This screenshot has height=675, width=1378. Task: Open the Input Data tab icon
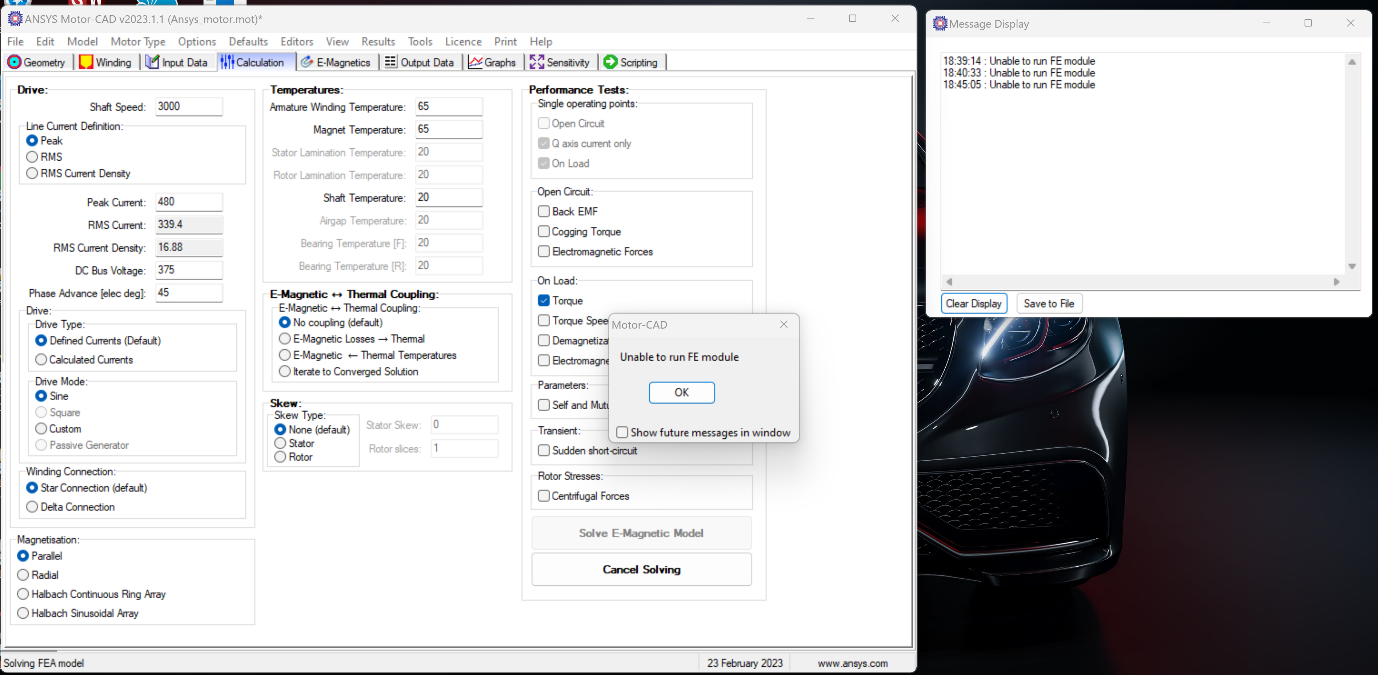pos(153,62)
